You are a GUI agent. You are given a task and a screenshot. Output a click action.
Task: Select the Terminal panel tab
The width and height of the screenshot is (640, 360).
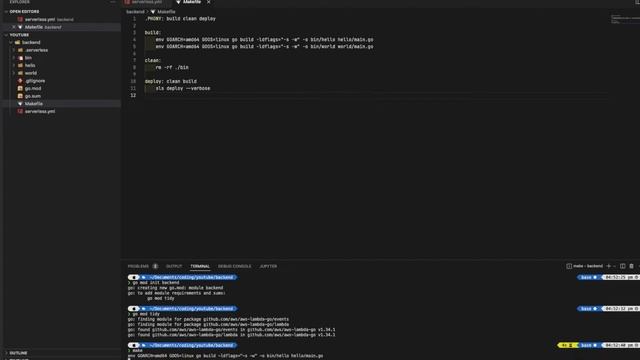(200, 266)
